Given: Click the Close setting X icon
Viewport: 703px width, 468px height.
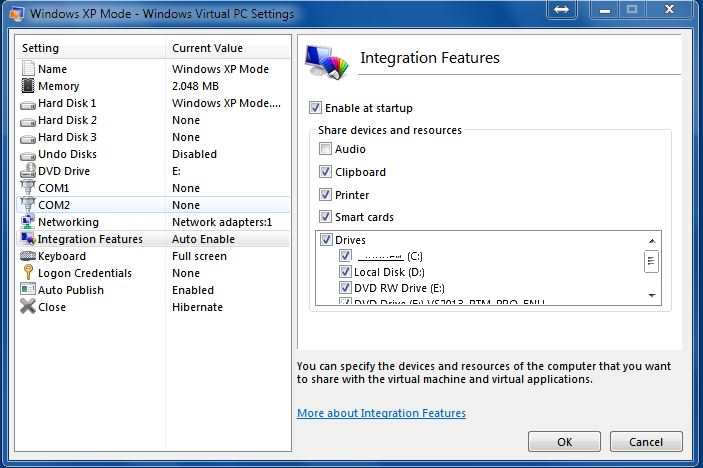Looking at the screenshot, I should tap(28, 307).
